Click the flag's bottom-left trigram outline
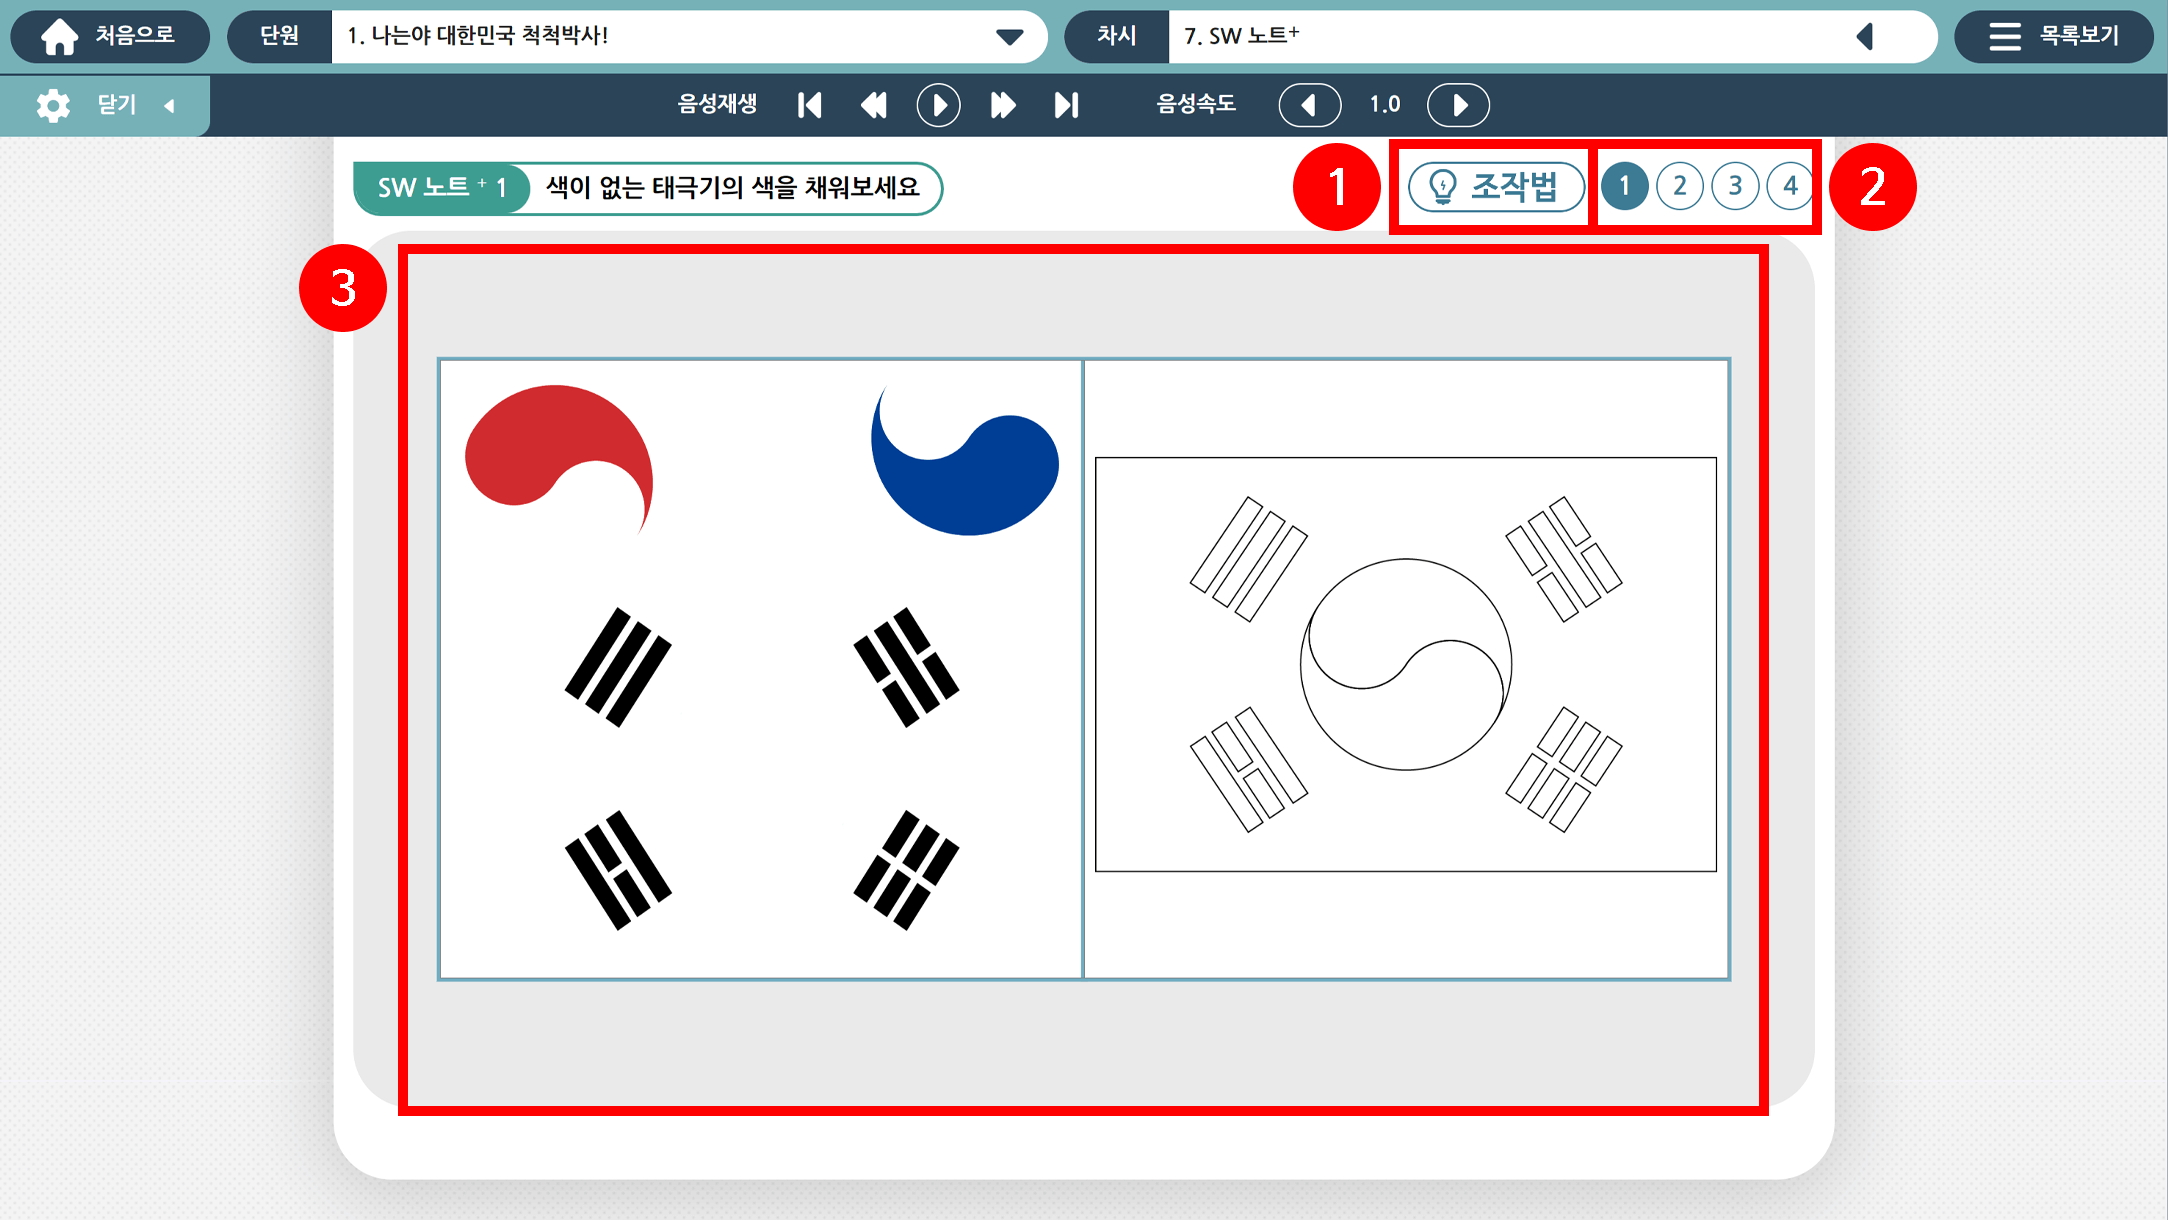 click(1248, 770)
